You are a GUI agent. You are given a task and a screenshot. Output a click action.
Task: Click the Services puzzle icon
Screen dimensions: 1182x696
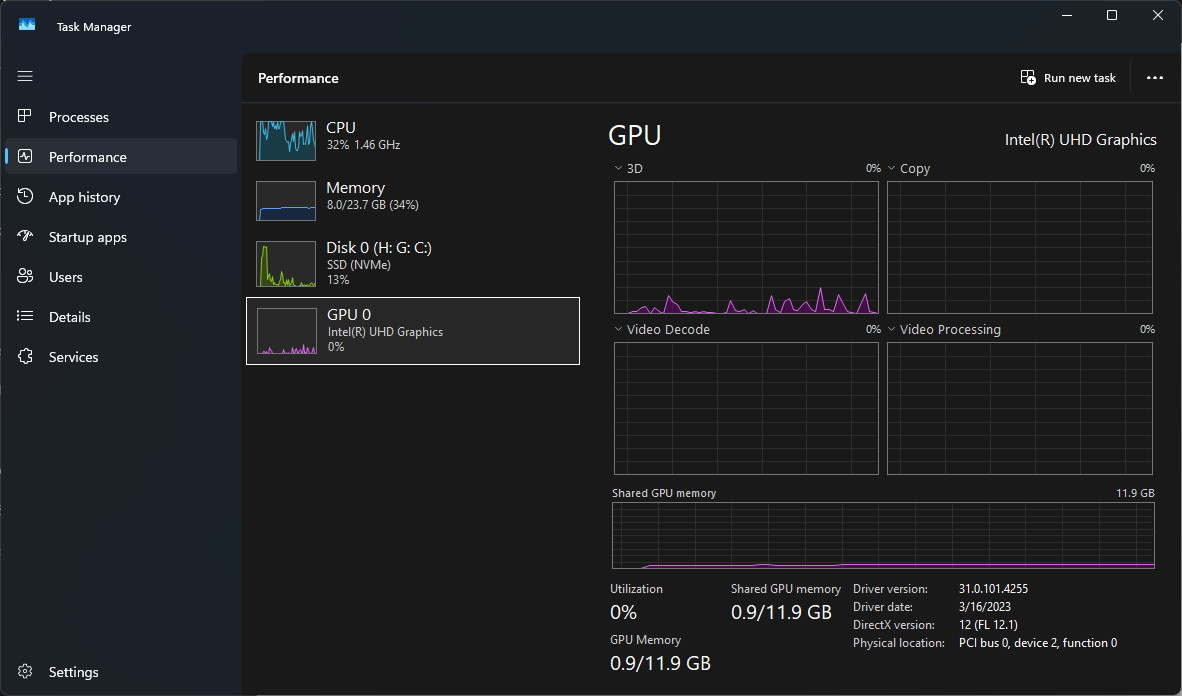pos(25,356)
